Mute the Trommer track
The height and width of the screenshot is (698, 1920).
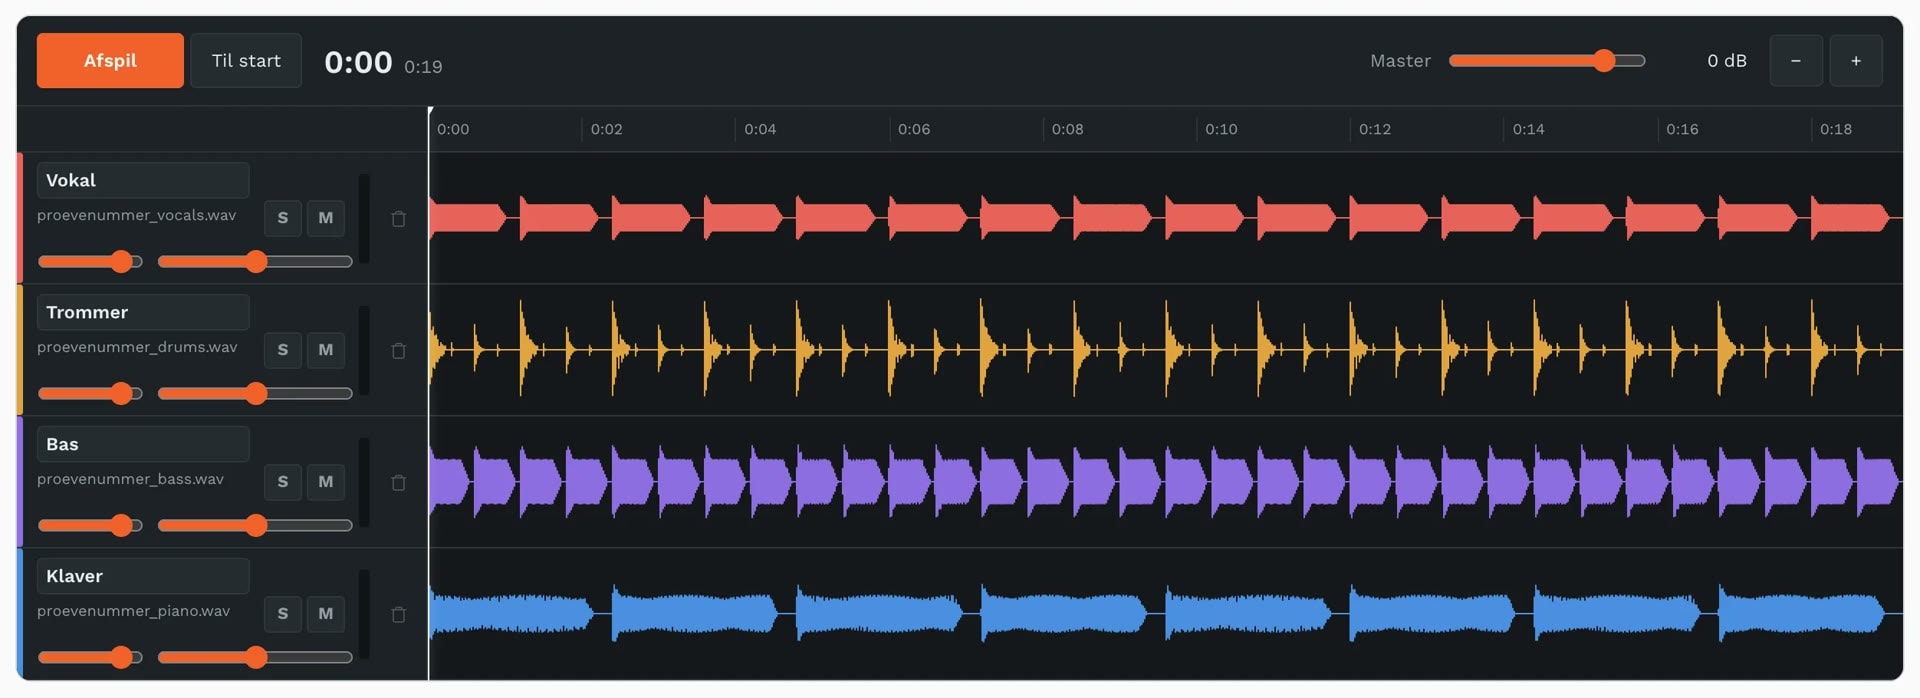coord(326,350)
